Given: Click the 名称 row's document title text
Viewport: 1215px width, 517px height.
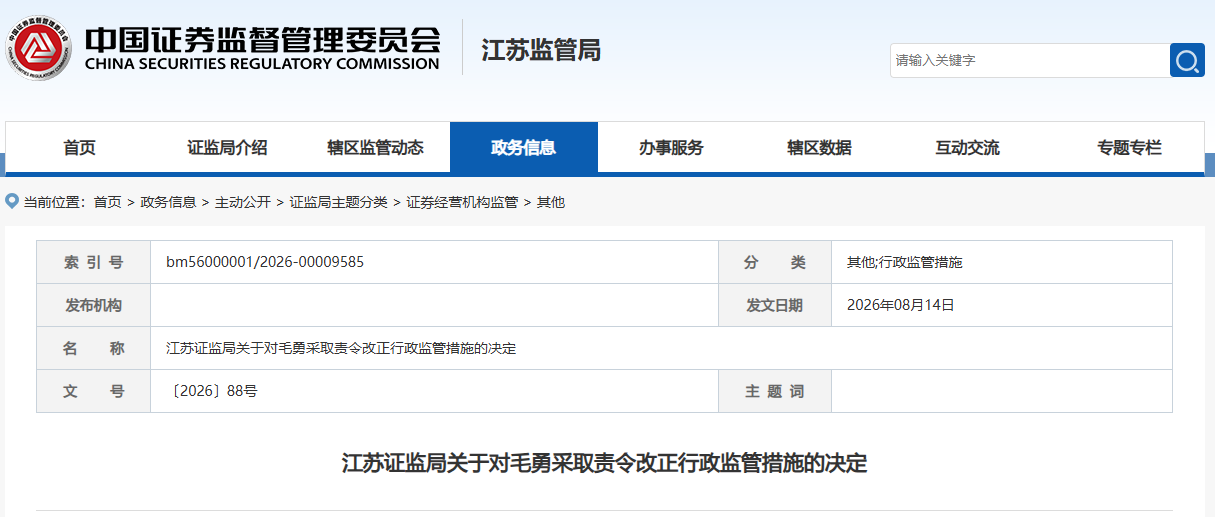Looking at the screenshot, I should (x=341, y=348).
